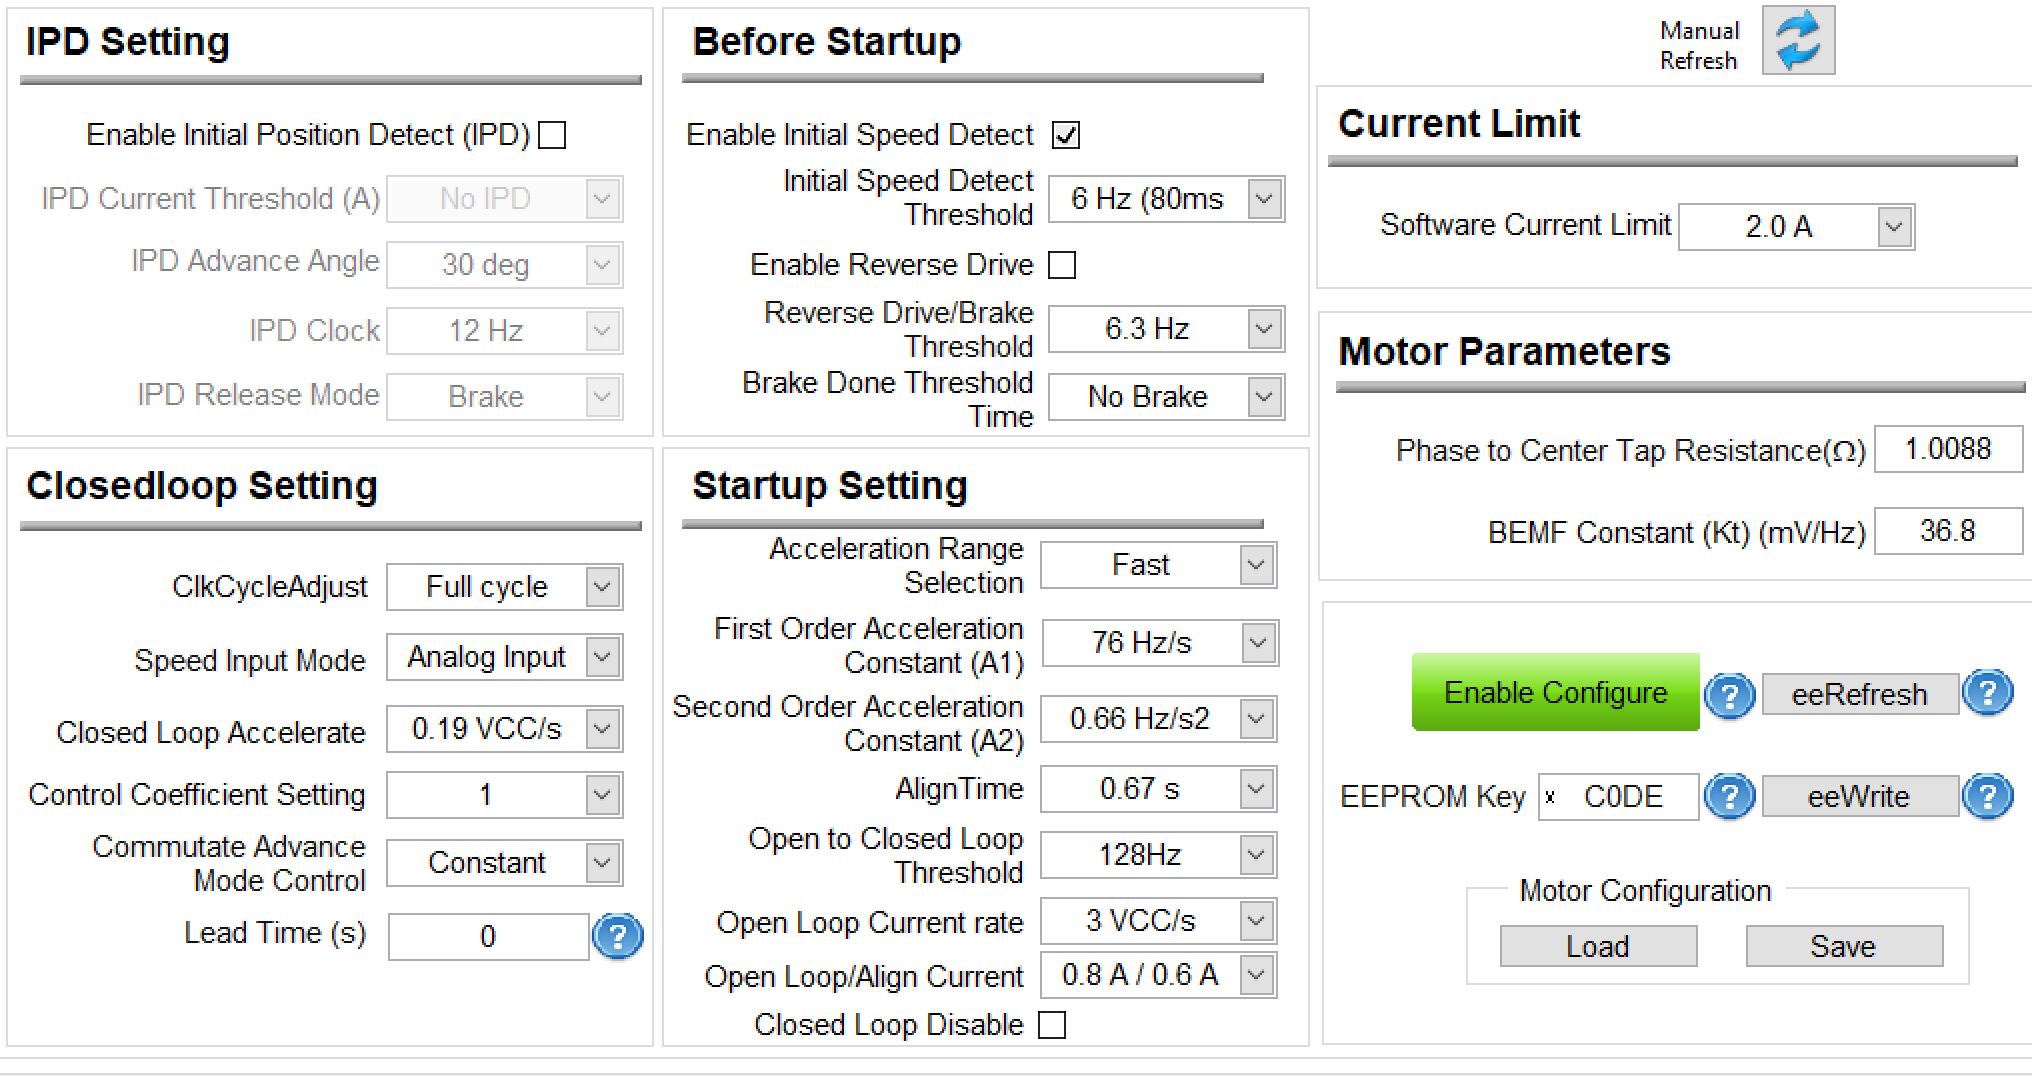Screen dimensions: 2032x1076
Task: Click help icon right of eeWrite button
Action: pos(1987,797)
